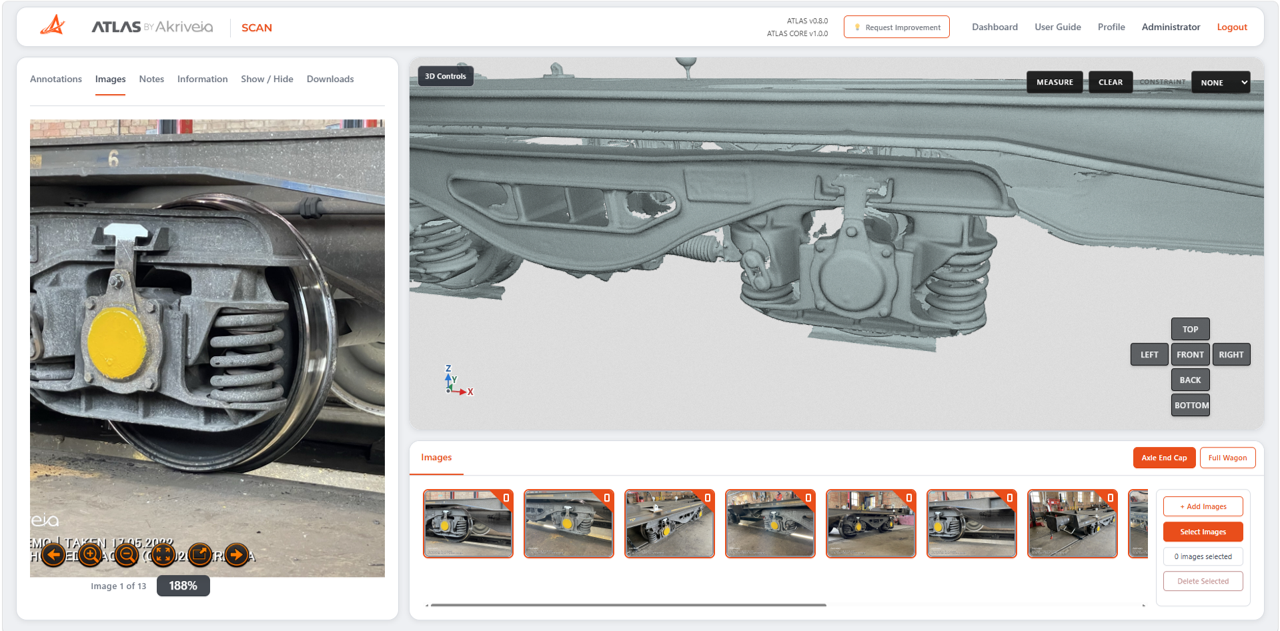
Task: Switch the 3D view to TOP
Action: (x=1190, y=329)
